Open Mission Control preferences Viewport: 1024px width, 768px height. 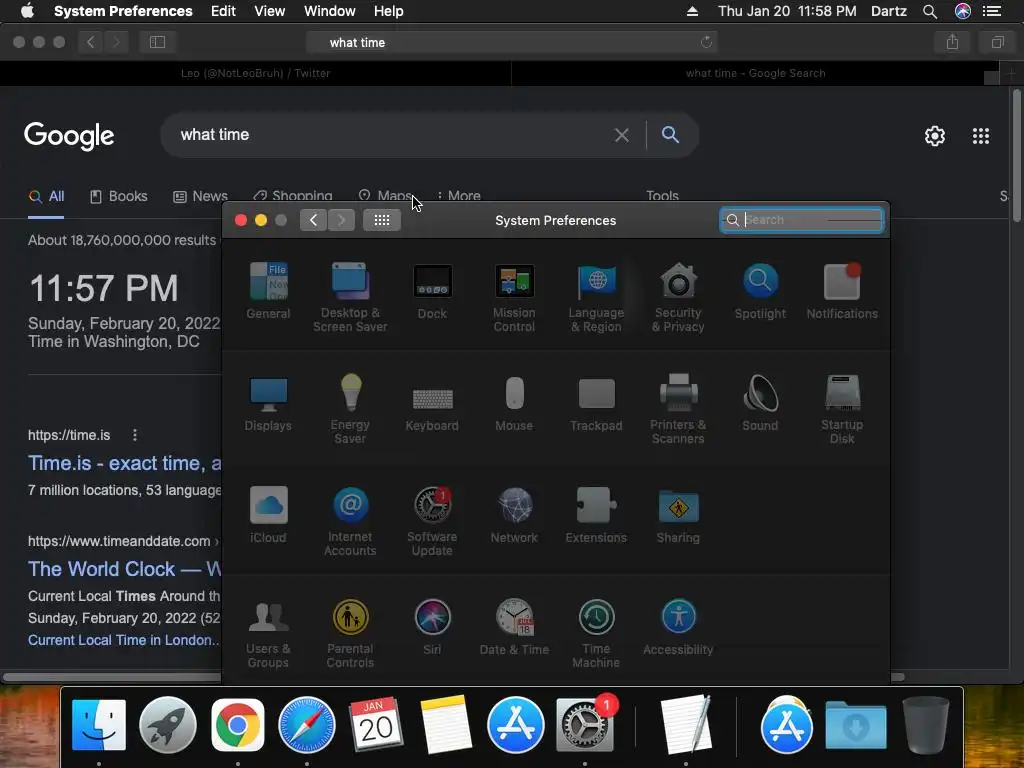514,297
